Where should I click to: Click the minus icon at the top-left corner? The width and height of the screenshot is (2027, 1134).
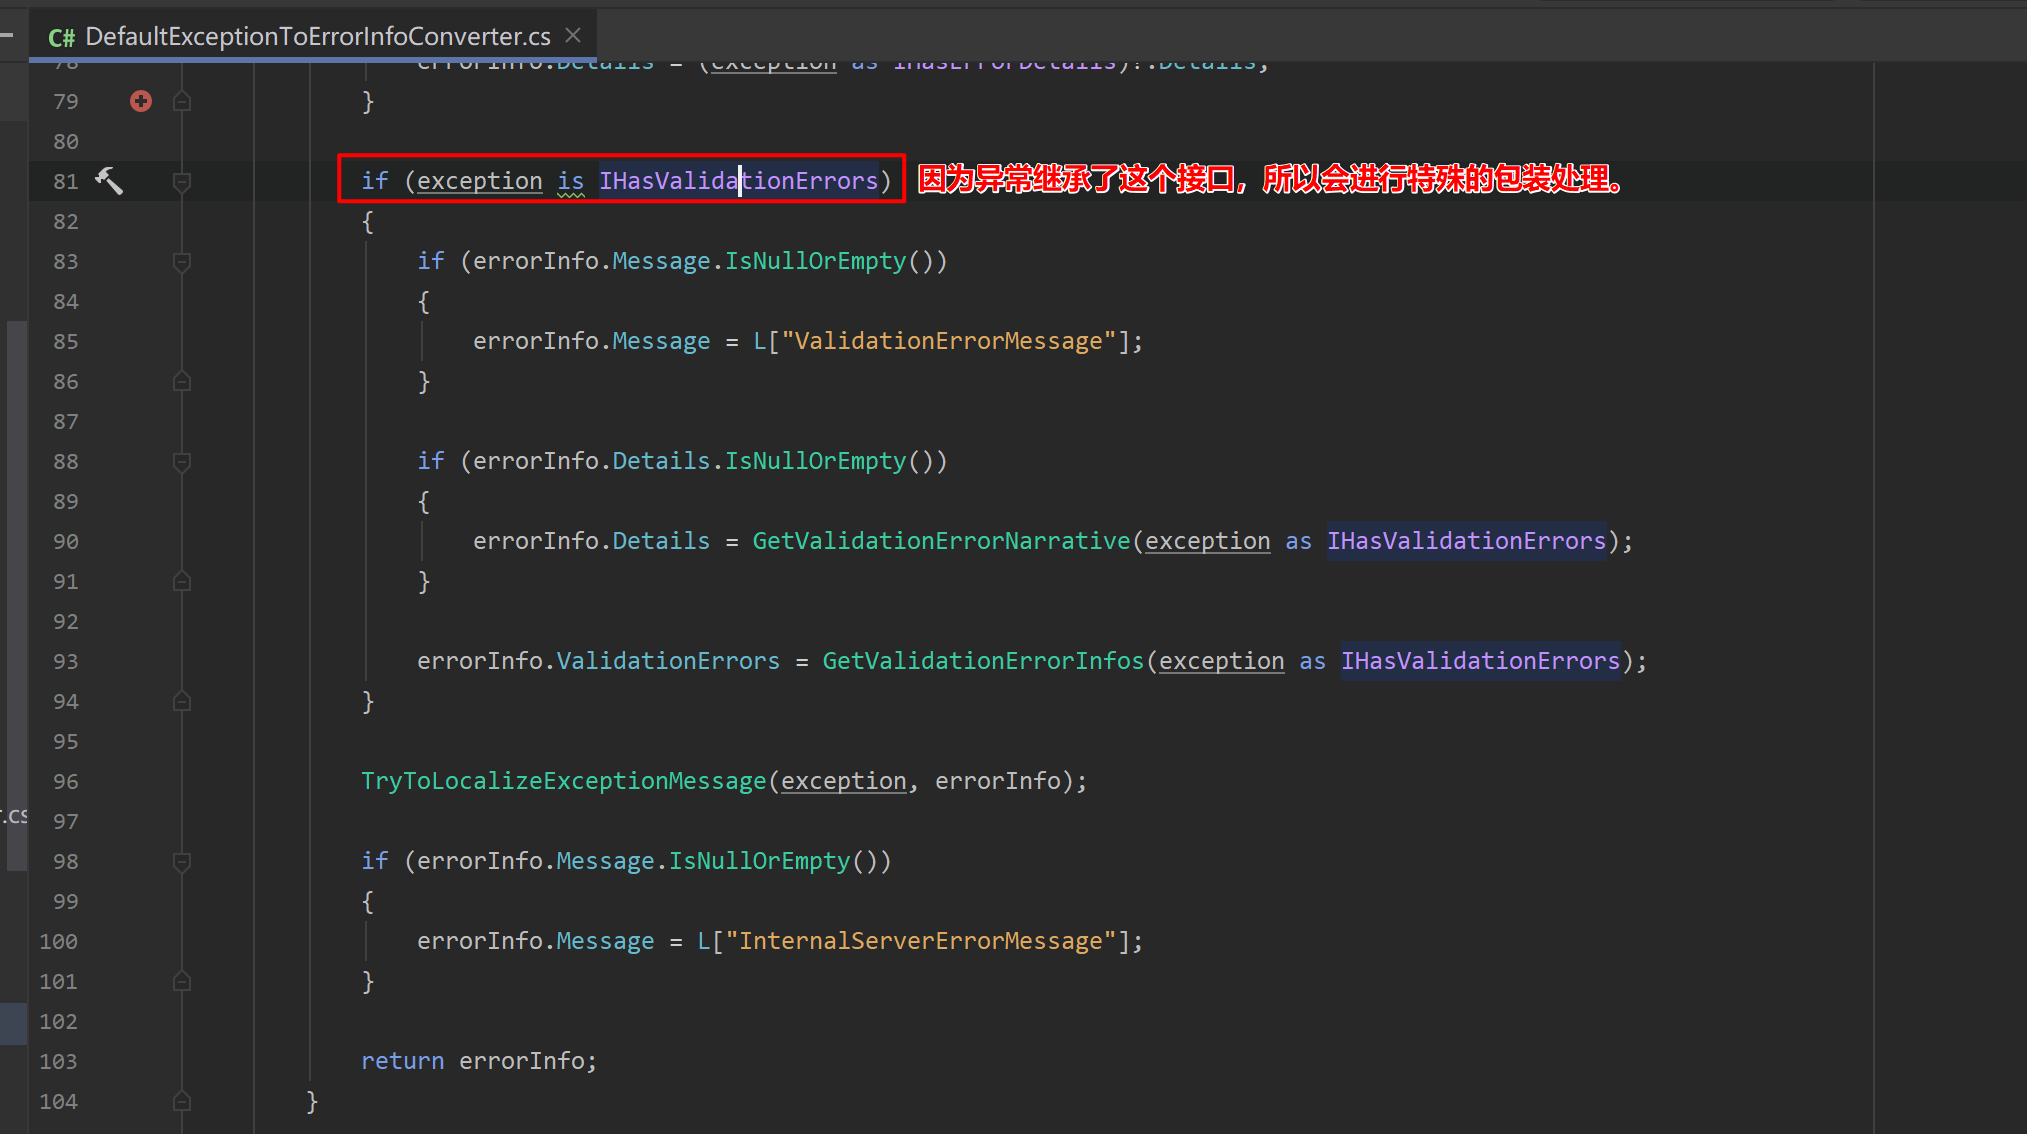point(8,33)
